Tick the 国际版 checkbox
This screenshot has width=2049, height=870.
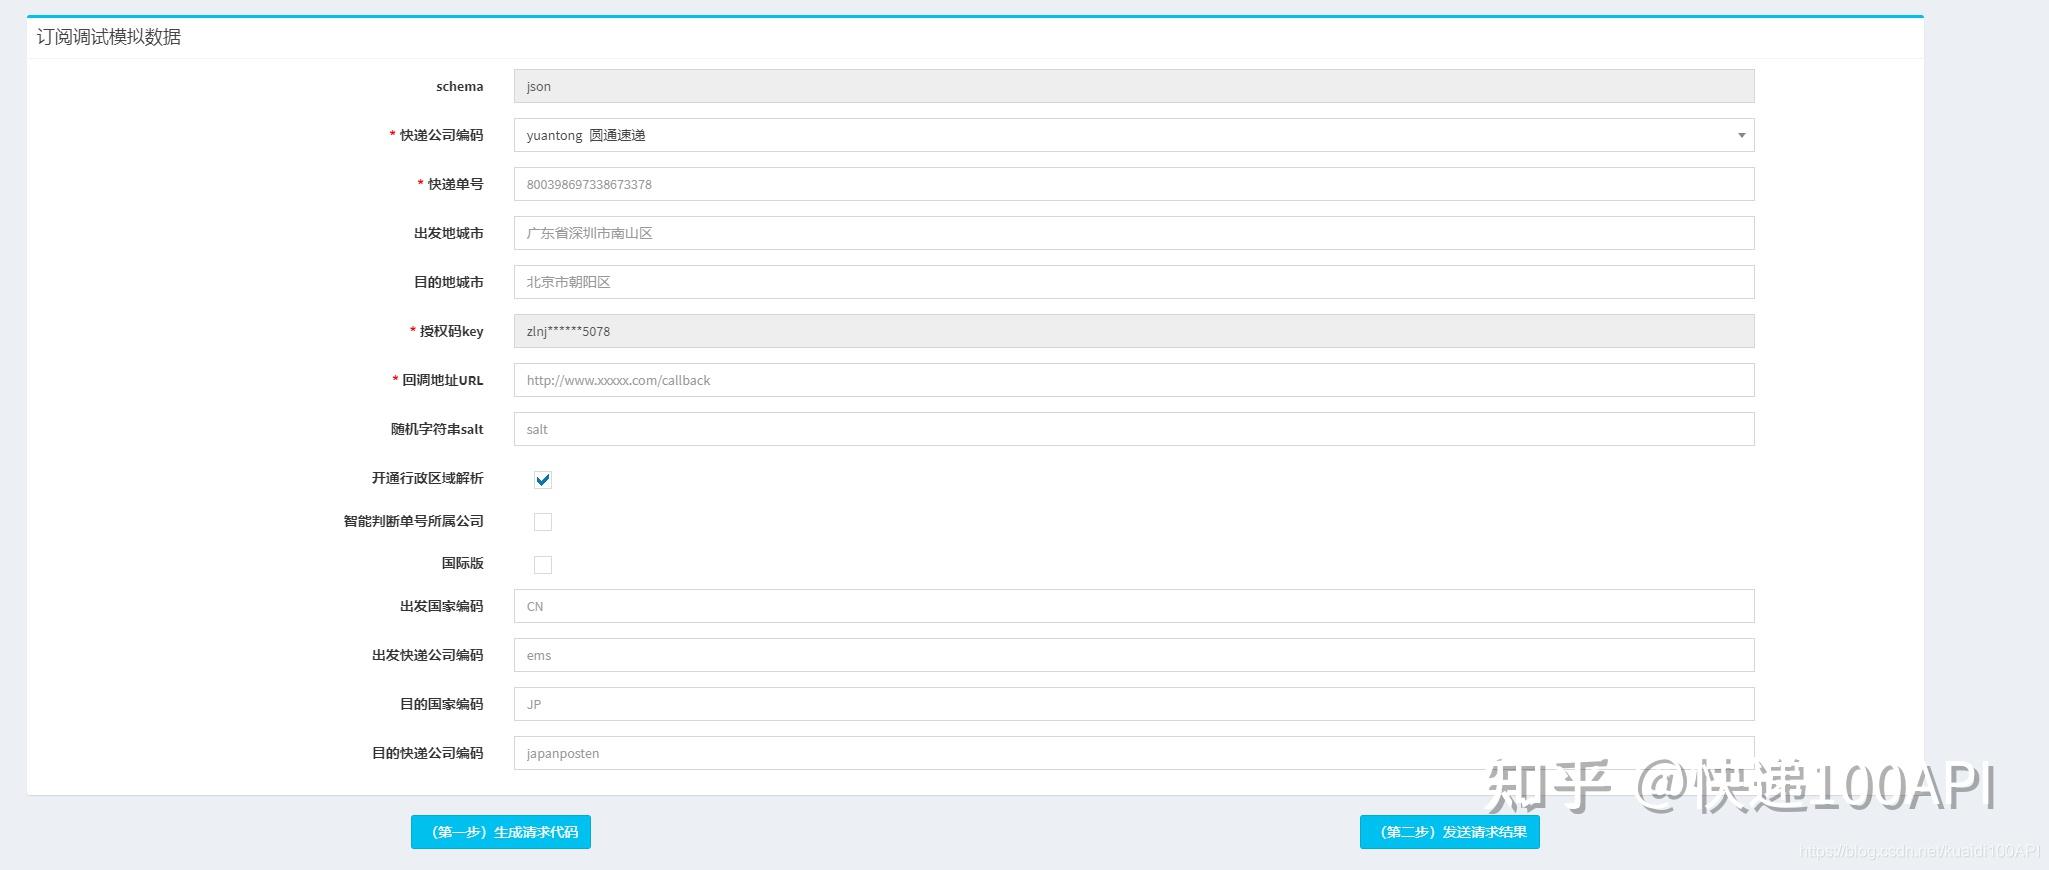click(543, 565)
